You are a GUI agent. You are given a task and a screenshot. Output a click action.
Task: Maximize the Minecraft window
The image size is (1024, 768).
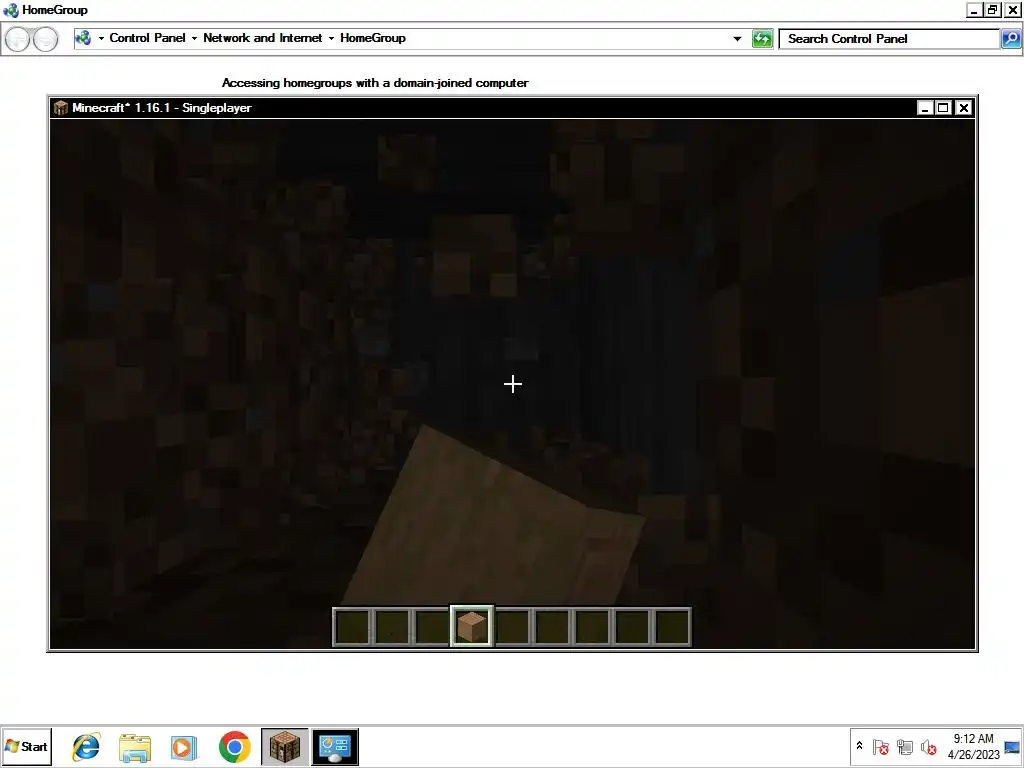pos(944,108)
